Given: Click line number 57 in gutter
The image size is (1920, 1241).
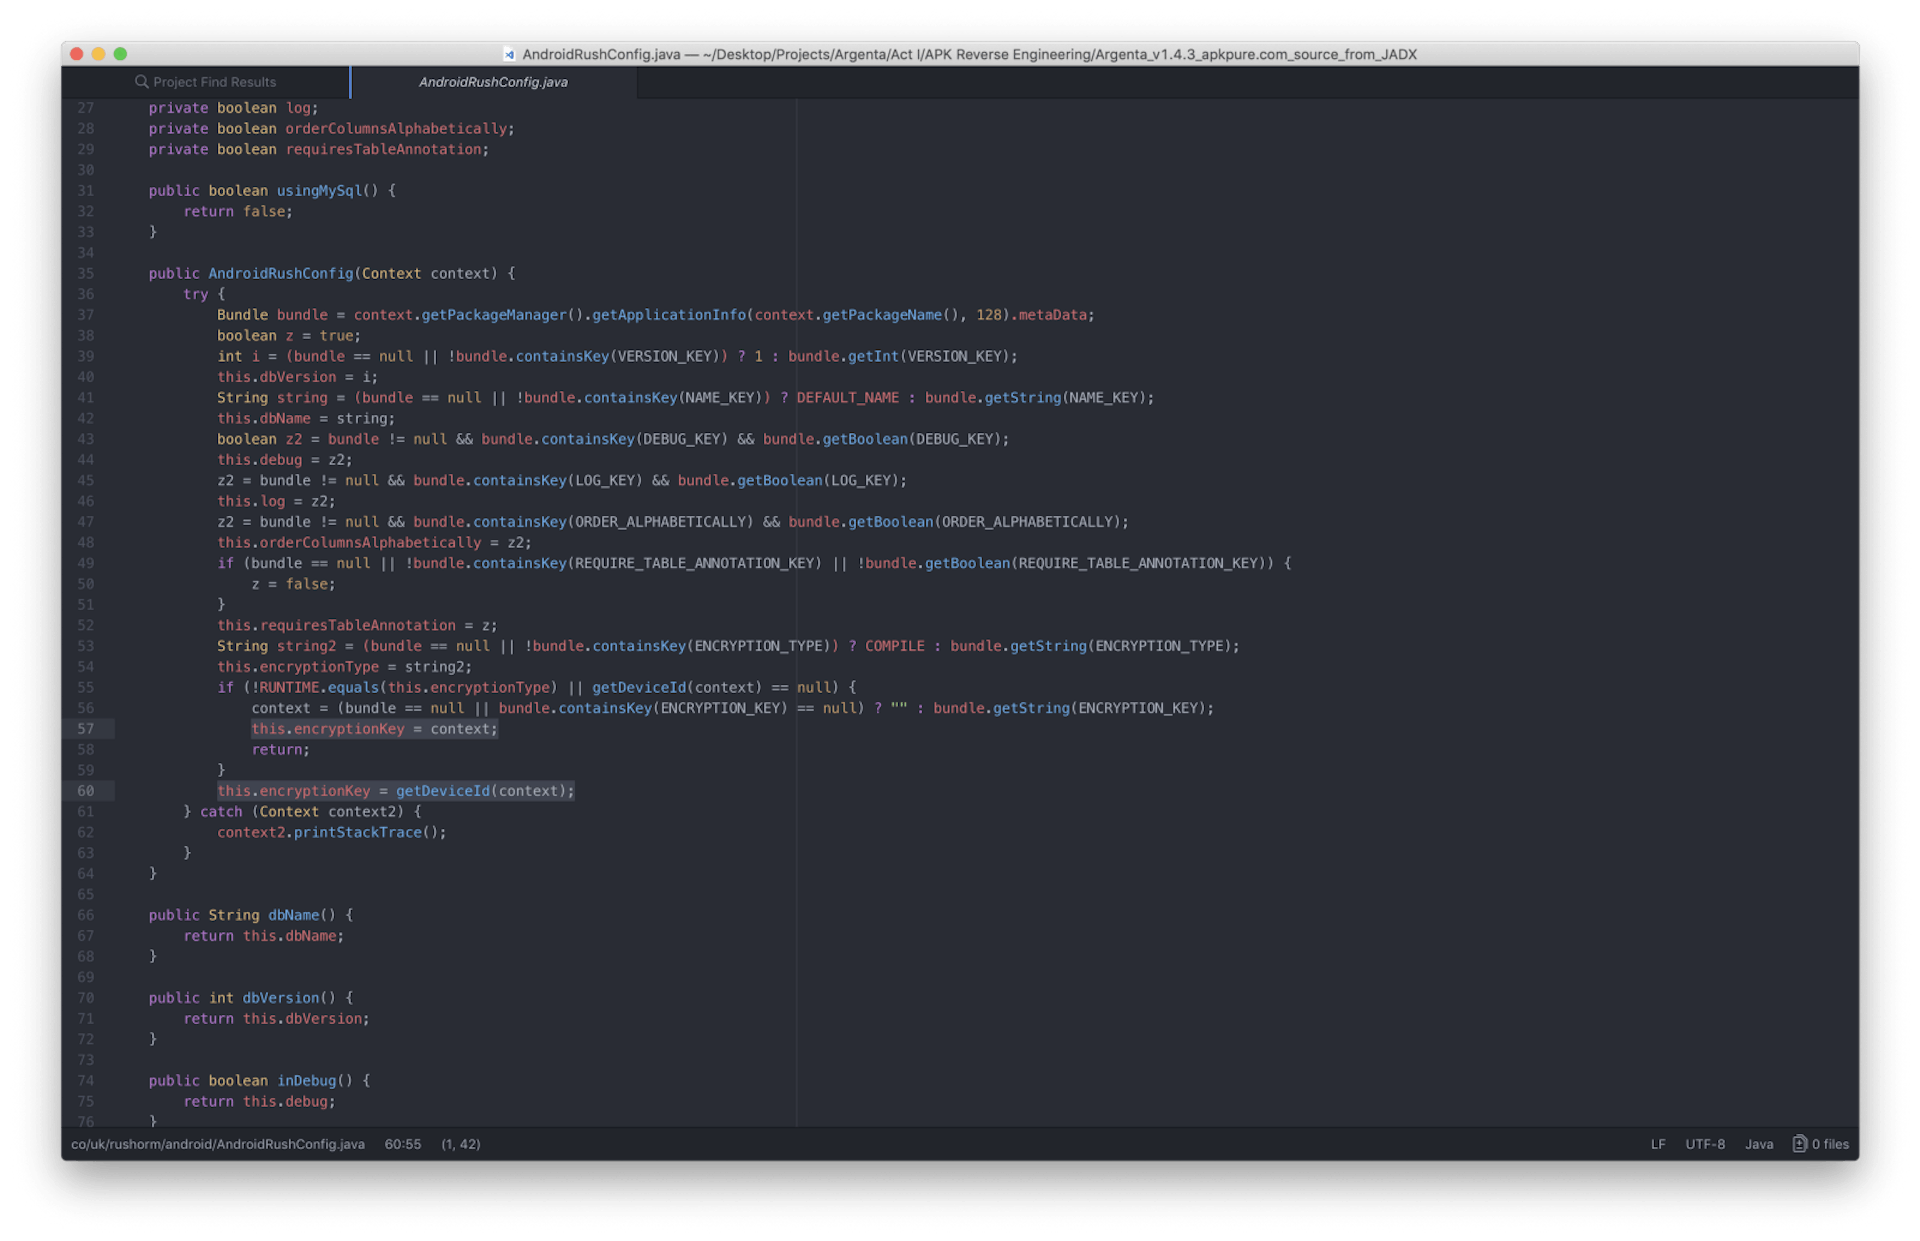Looking at the screenshot, I should (86, 729).
